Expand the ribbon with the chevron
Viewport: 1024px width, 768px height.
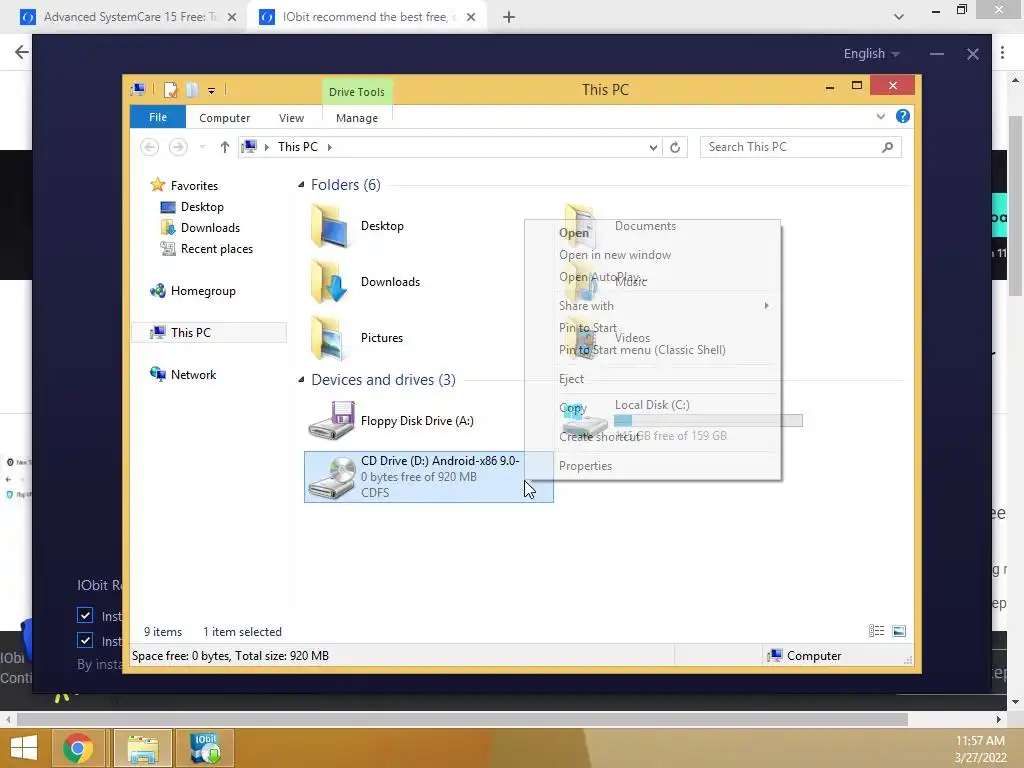tap(880, 116)
